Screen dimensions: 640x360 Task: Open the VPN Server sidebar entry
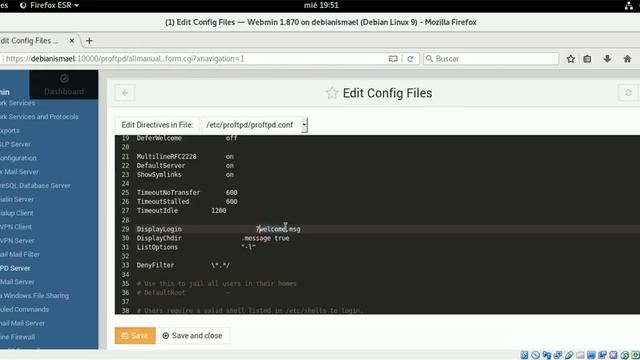(x=17, y=241)
